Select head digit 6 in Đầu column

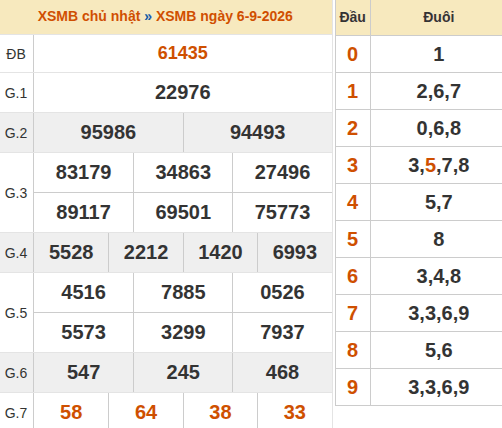(x=352, y=276)
